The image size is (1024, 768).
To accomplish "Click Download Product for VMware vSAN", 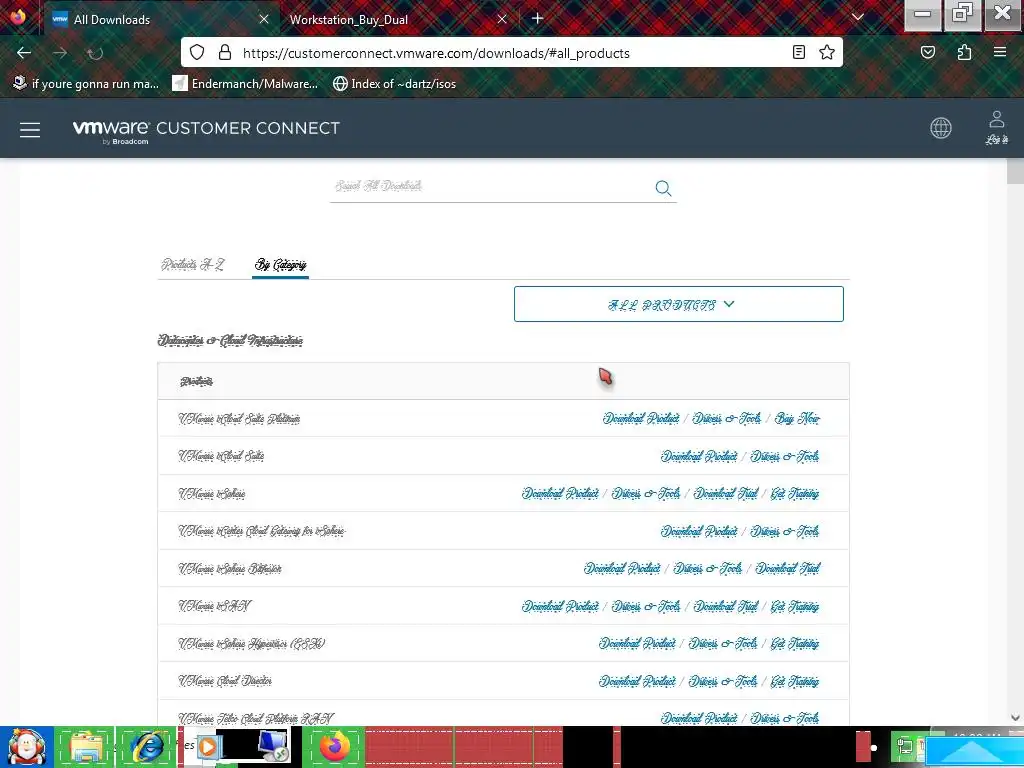I will (560, 606).
